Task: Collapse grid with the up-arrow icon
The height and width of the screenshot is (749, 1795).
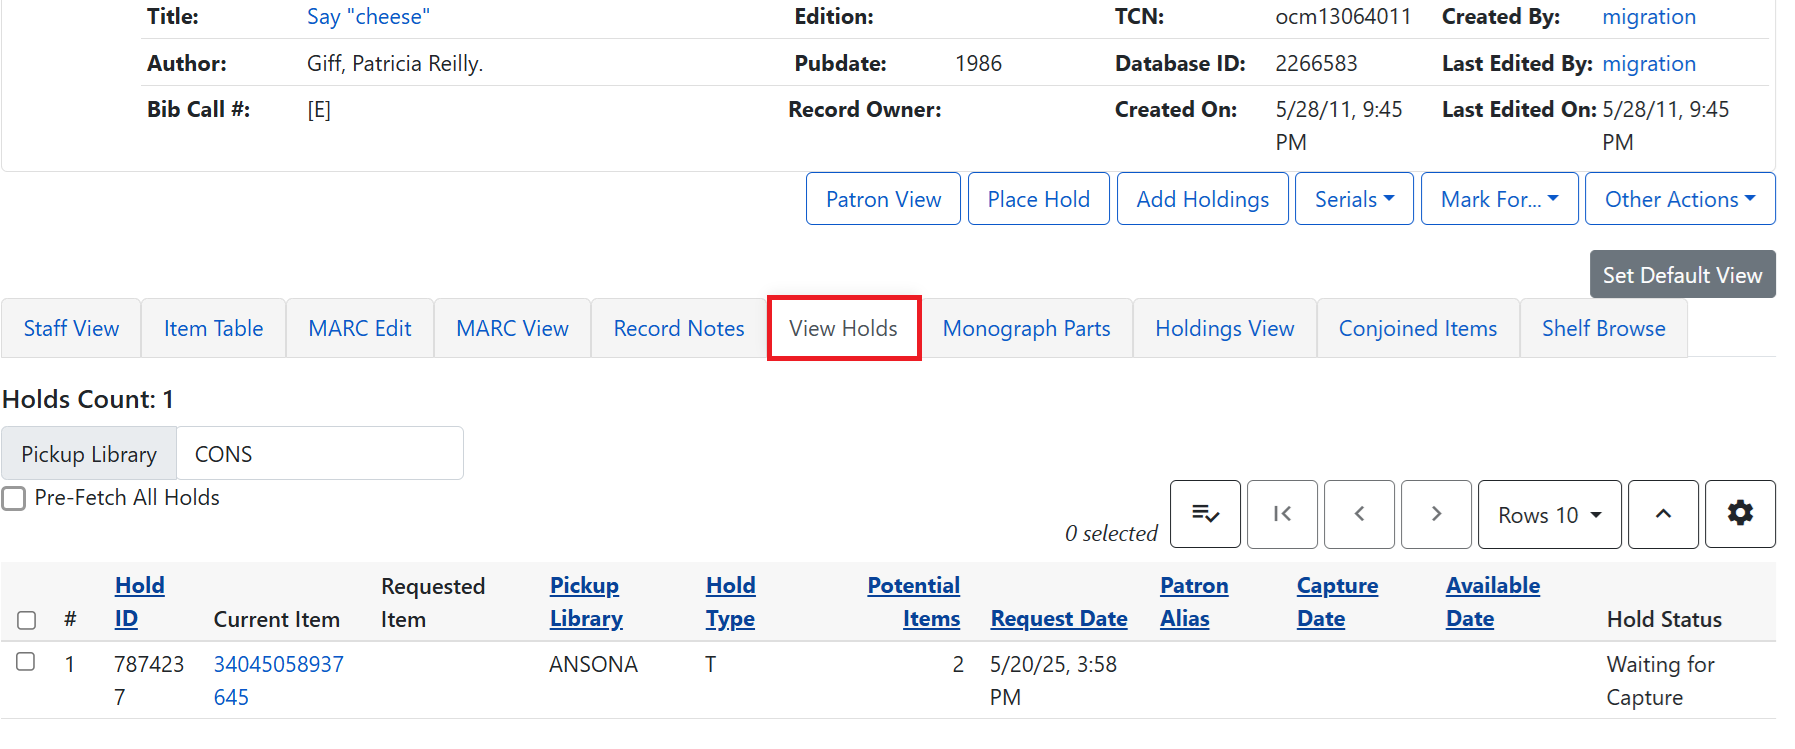Action: tap(1662, 514)
